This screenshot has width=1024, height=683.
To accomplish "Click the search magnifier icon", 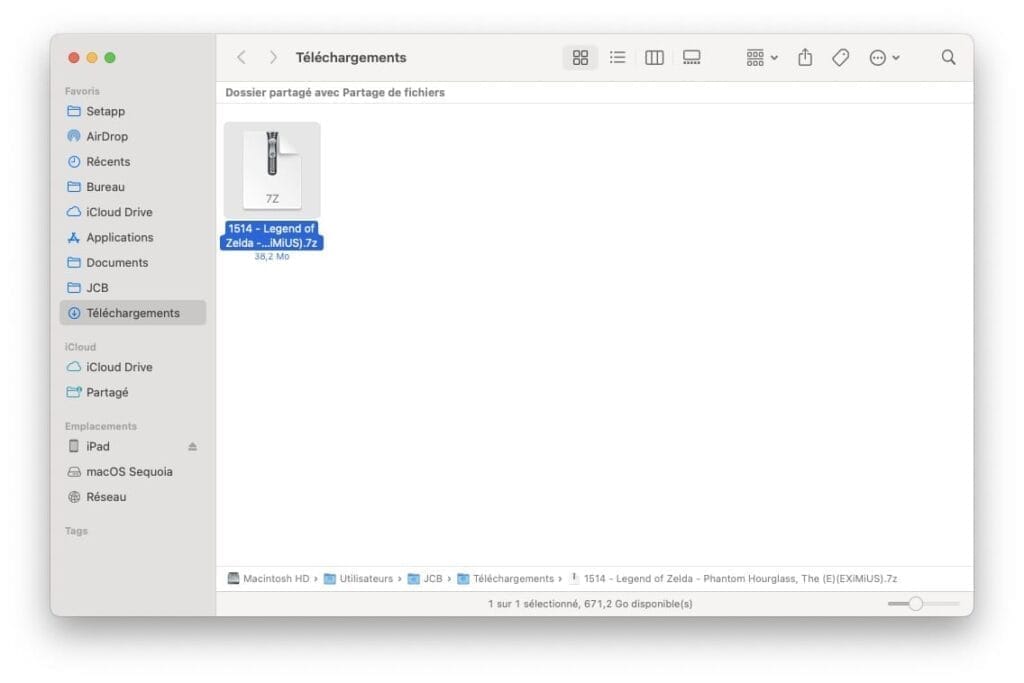I will pyautogui.click(x=948, y=58).
